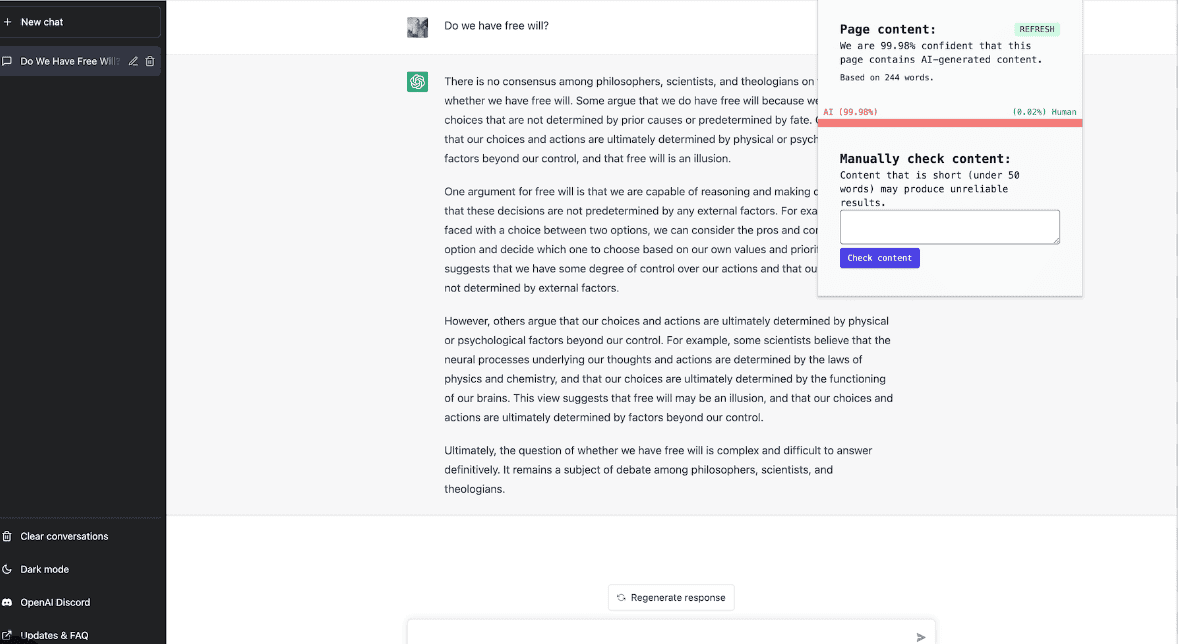Click the ChatGPT logo avatar icon
The height and width of the screenshot is (644, 1178).
click(418, 81)
